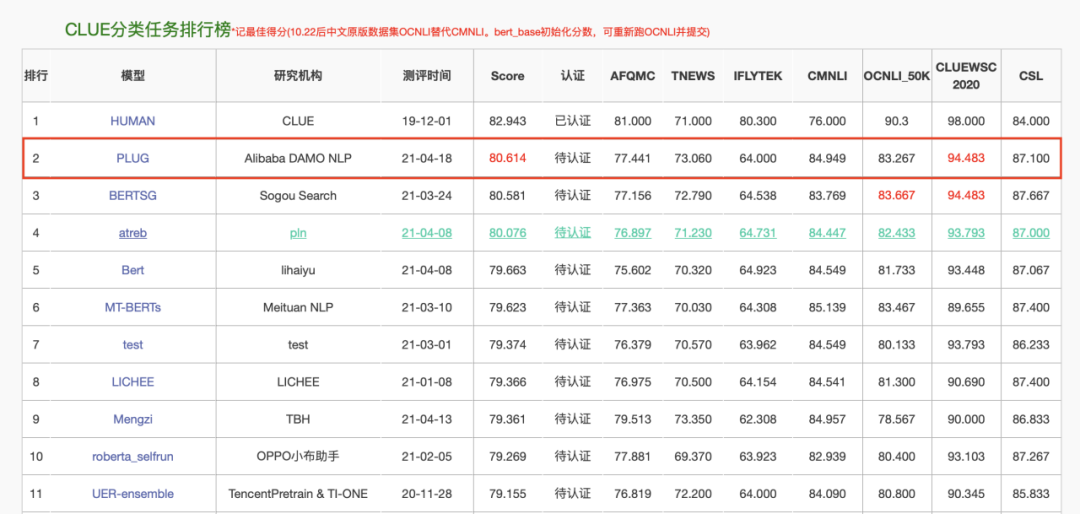Open the LICHEE model link

133,382
